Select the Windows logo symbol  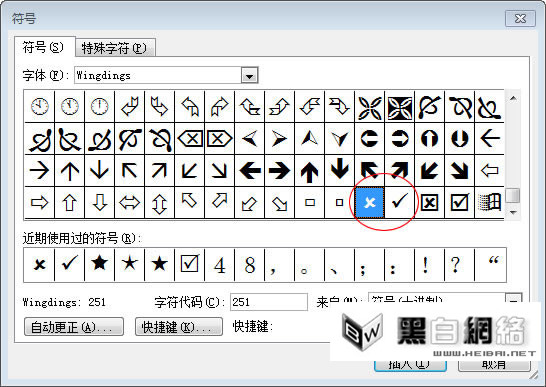490,202
